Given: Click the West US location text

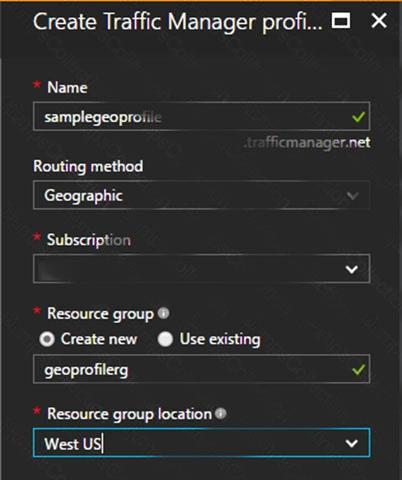Looking at the screenshot, I should click(72, 444).
